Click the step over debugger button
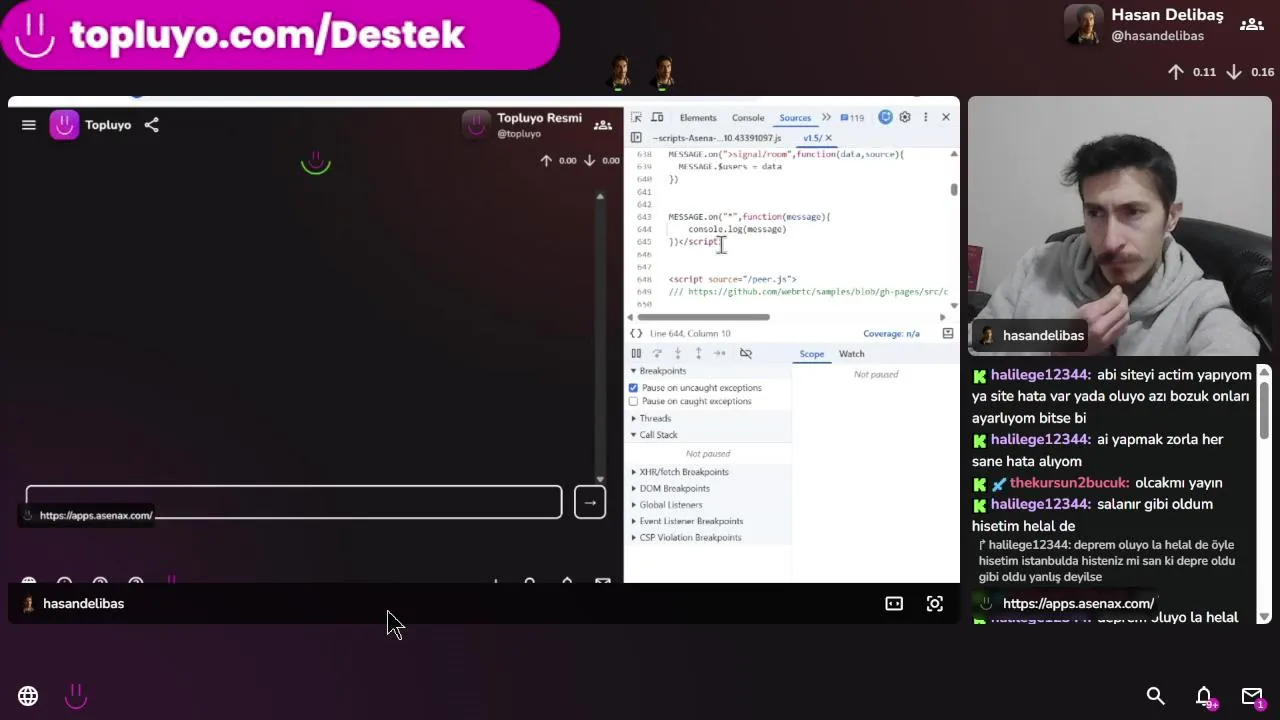 pos(657,353)
